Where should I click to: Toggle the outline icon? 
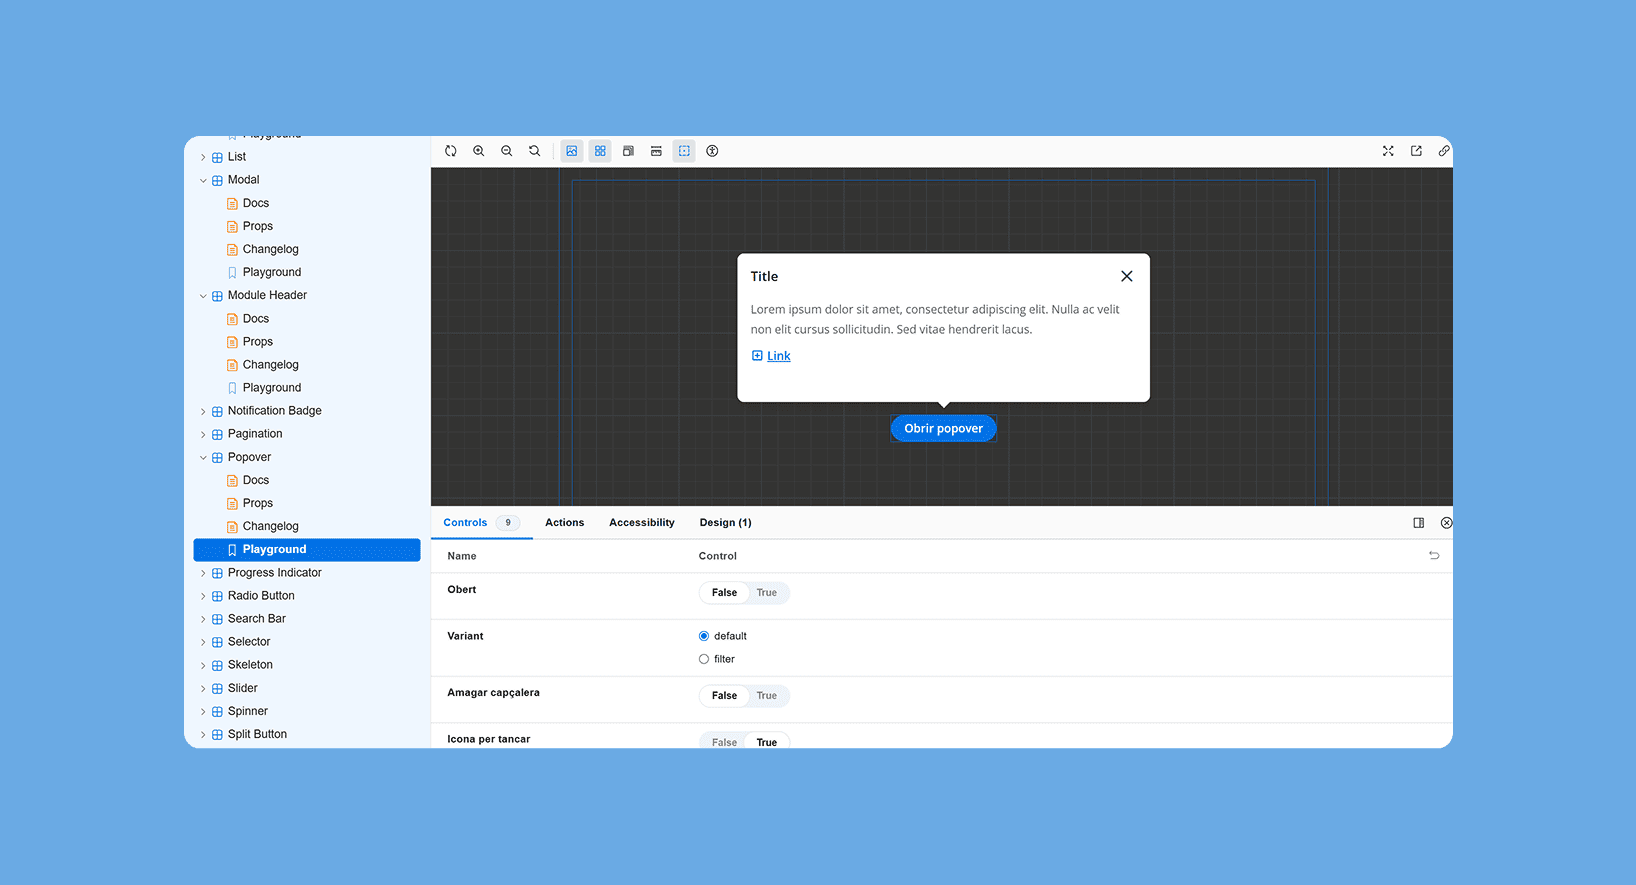coord(684,151)
